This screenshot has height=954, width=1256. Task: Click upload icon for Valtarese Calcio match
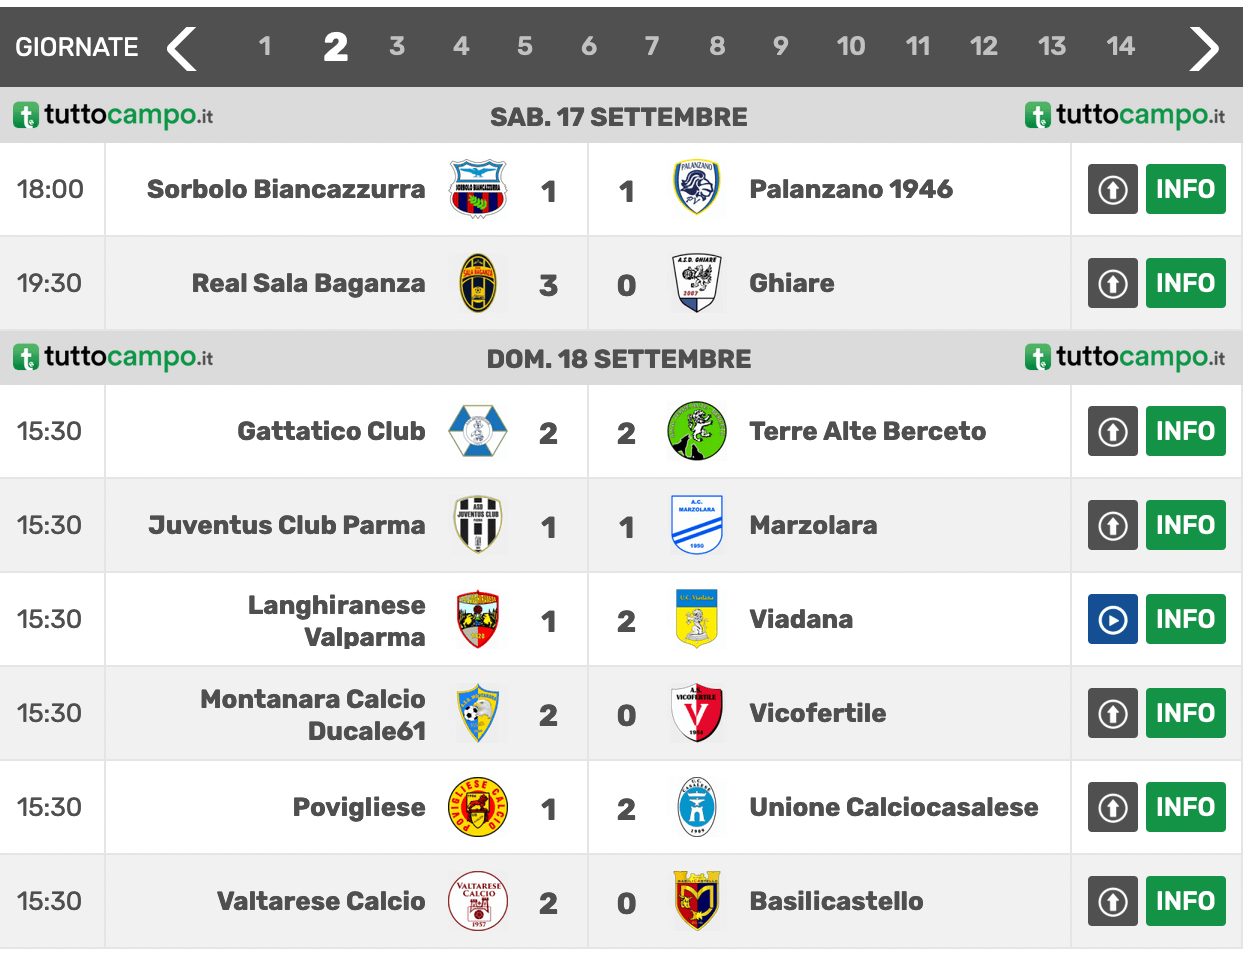(1112, 901)
